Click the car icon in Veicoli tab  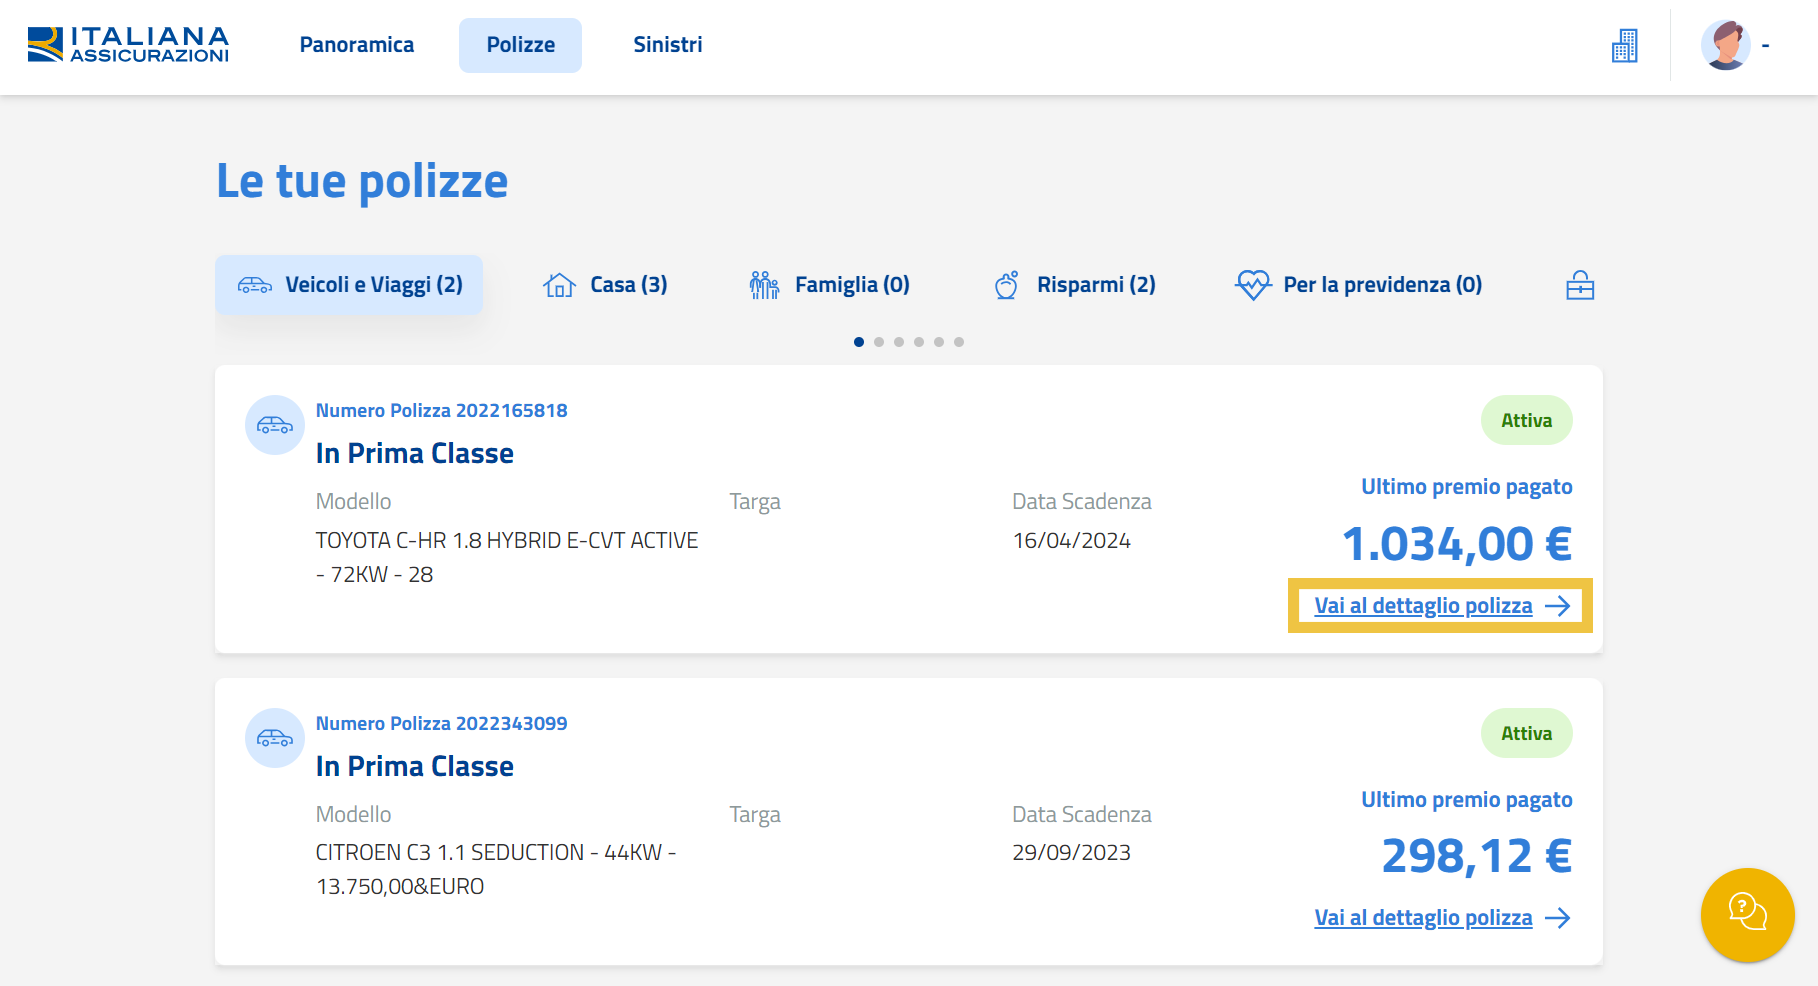tap(255, 286)
